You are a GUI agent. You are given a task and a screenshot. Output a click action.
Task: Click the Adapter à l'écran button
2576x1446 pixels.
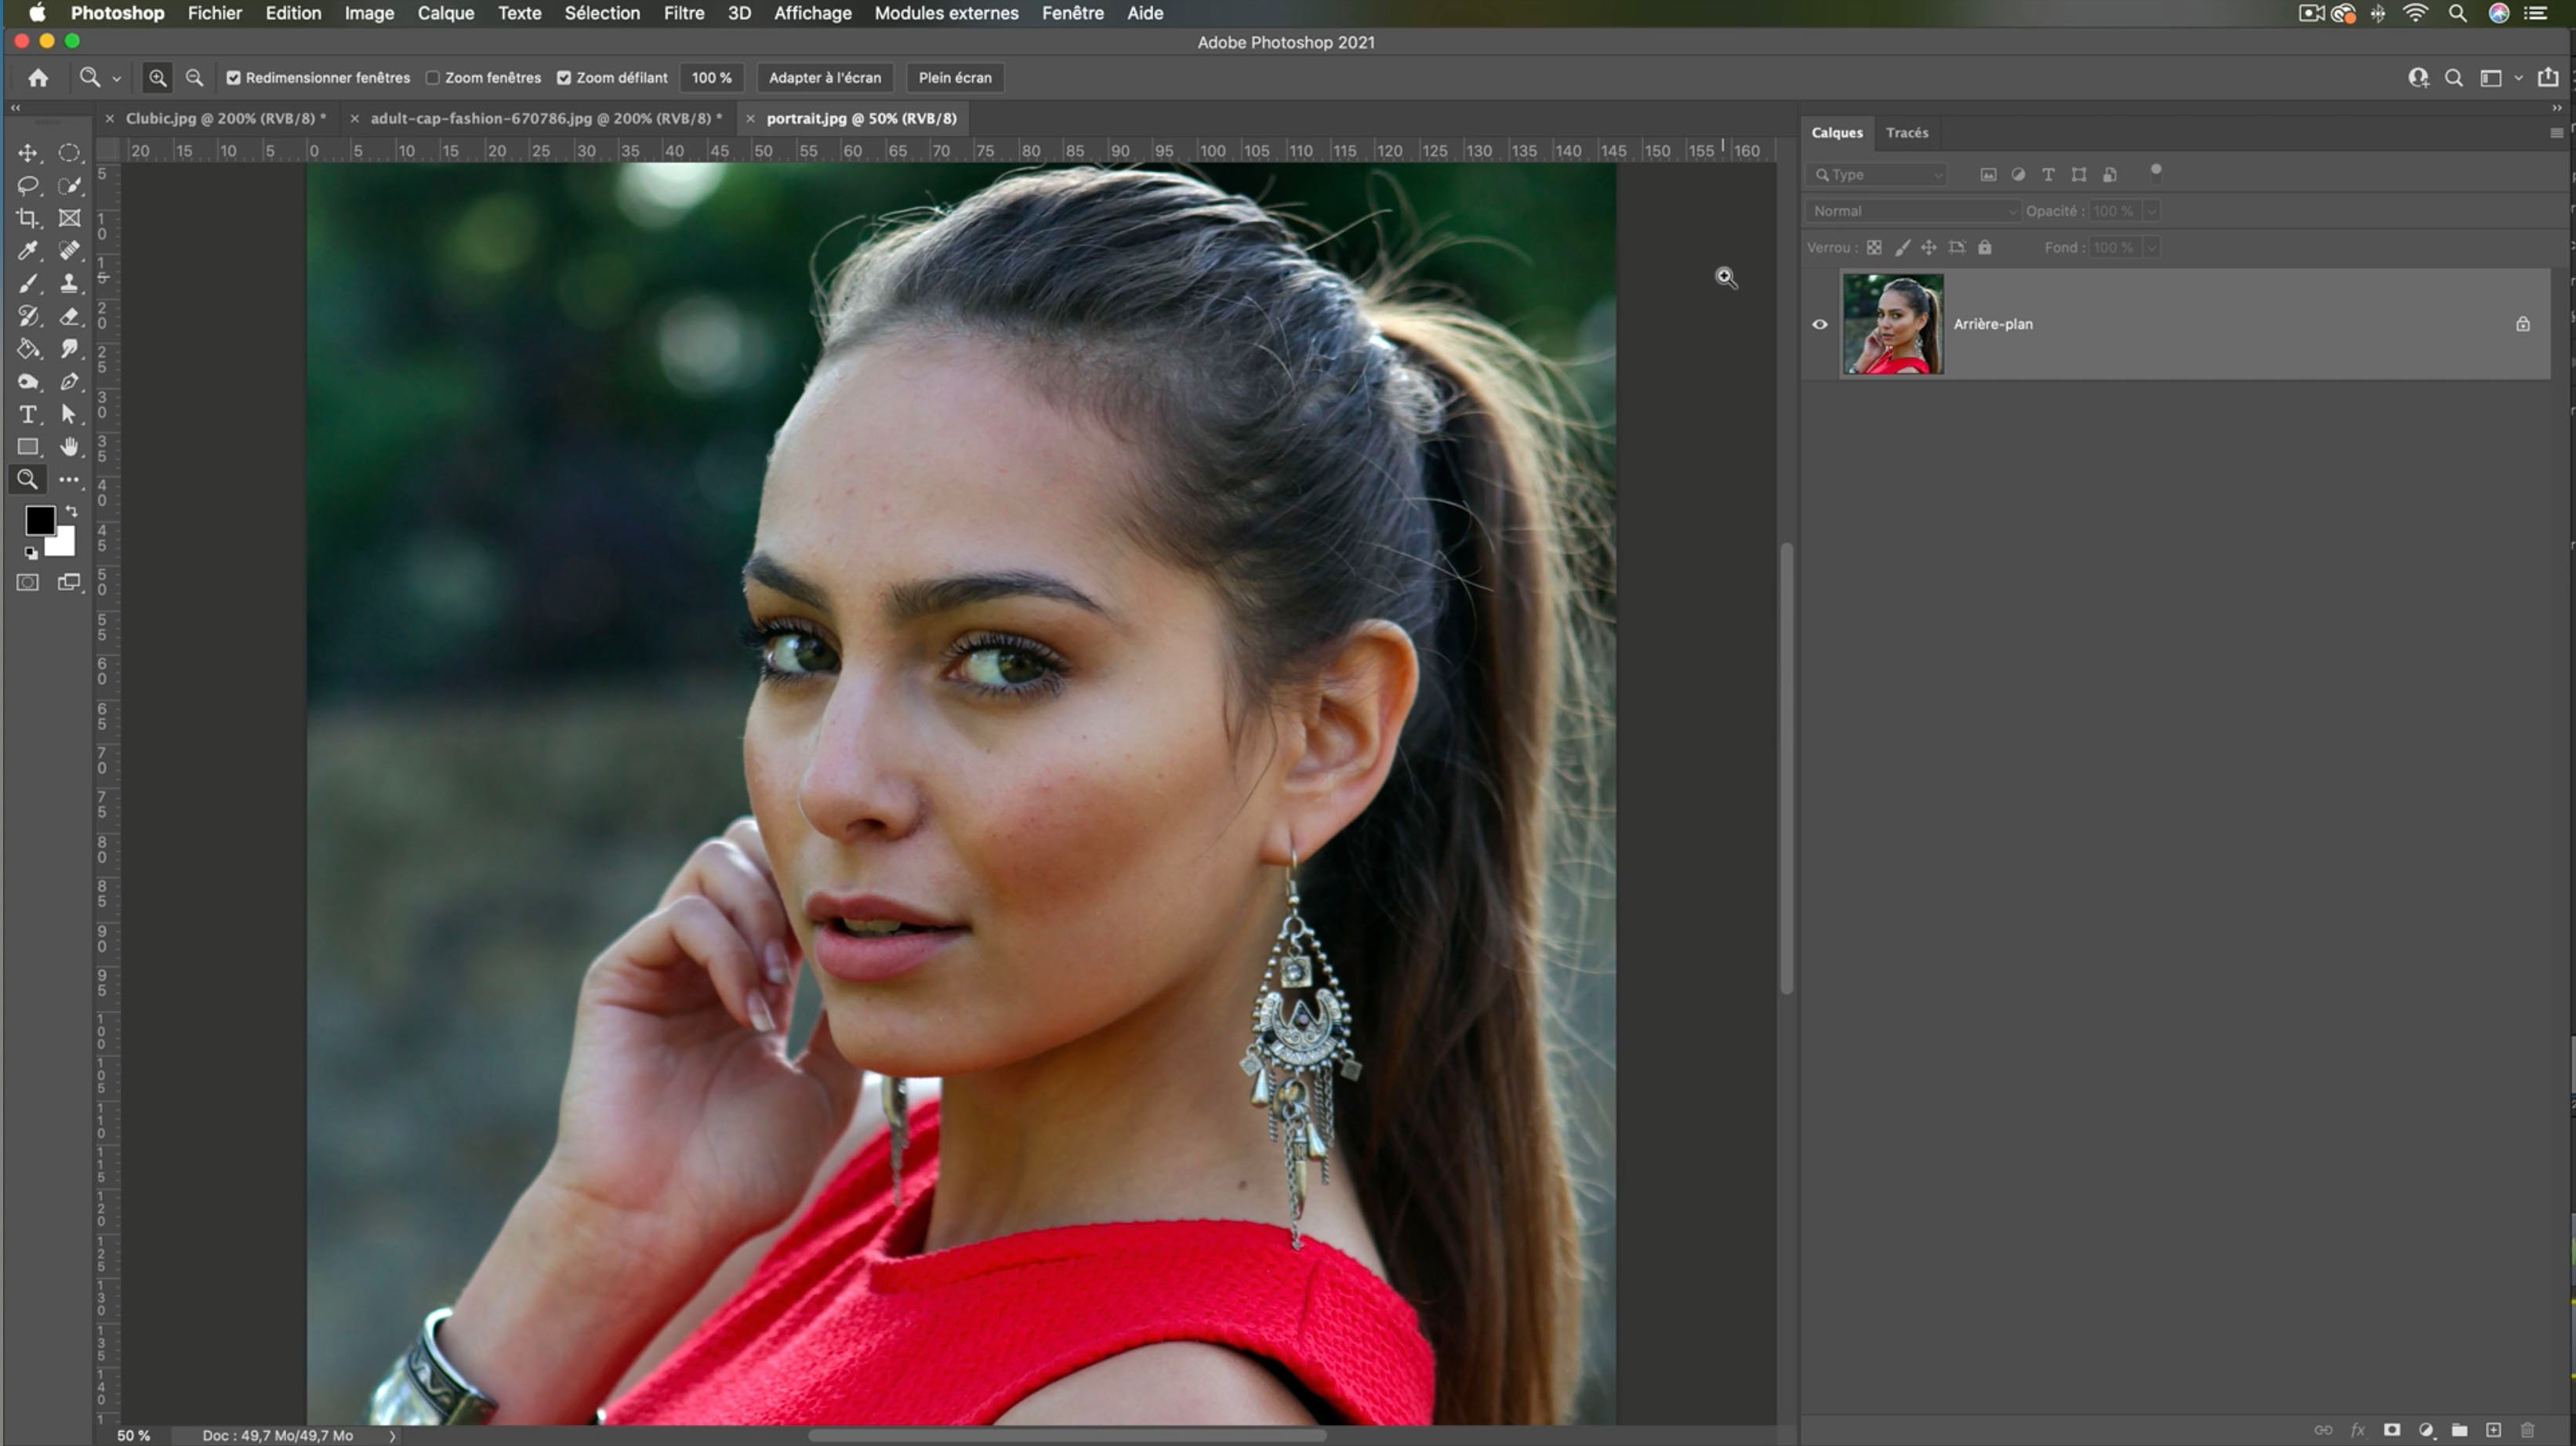(824, 78)
